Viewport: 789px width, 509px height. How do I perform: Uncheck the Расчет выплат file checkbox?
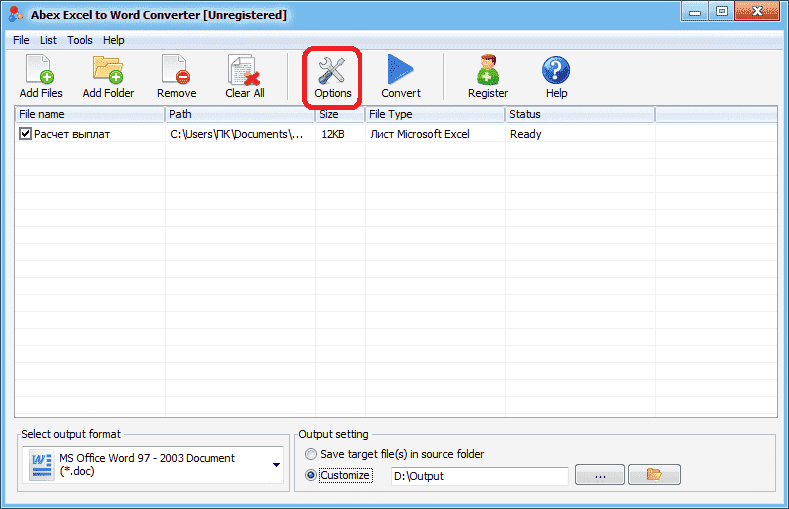click(x=25, y=134)
